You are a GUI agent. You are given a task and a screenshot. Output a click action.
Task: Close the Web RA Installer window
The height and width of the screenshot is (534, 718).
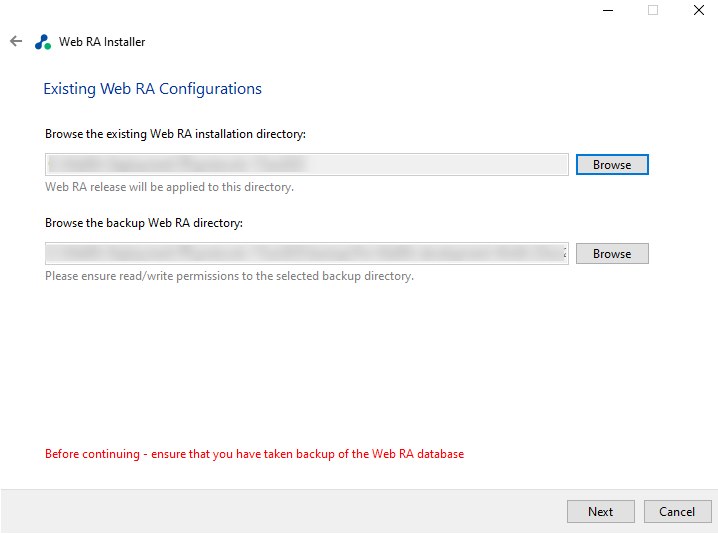pos(698,10)
